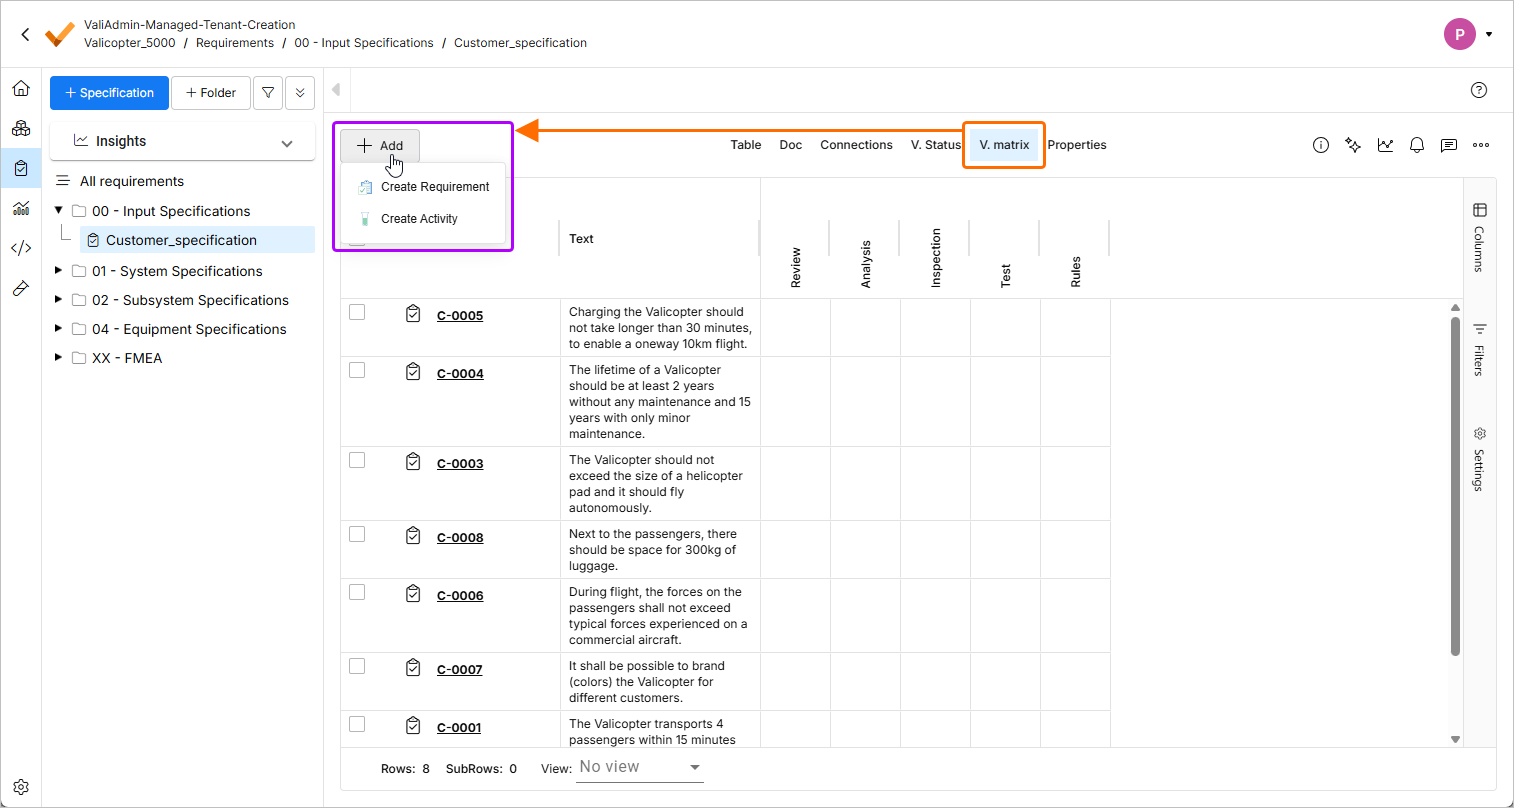This screenshot has width=1514, height=808.
Task: Click the notifications bell icon
Action: point(1417,145)
